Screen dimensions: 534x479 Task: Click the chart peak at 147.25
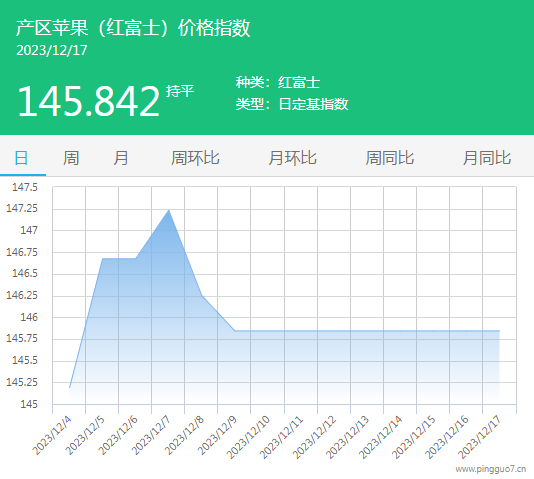pyautogui.click(x=169, y=210)
